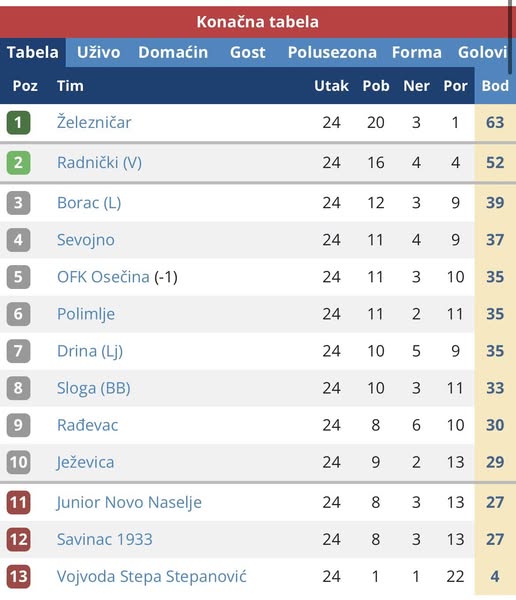Open Vojvoda Stepa Stepanović team link
Viewport: 516px width, 600px height.
(152, 576)
